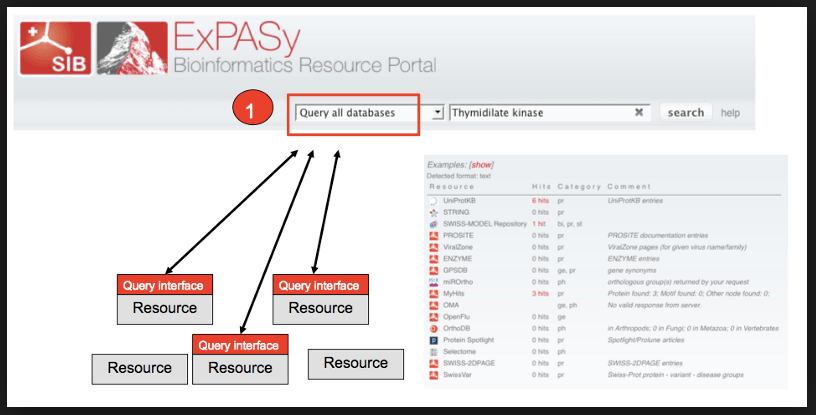Click the 'Detected format: text' line
The image size is (816, 415).
pyautogui.click(x=458, y=176)
